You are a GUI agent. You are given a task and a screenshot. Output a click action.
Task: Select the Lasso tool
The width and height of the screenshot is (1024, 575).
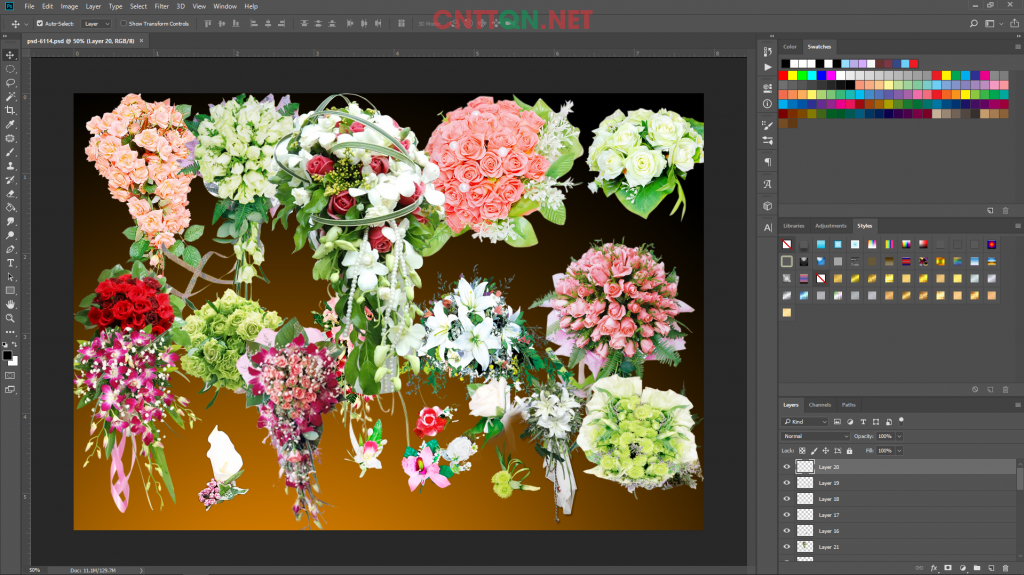click(10, 83)
